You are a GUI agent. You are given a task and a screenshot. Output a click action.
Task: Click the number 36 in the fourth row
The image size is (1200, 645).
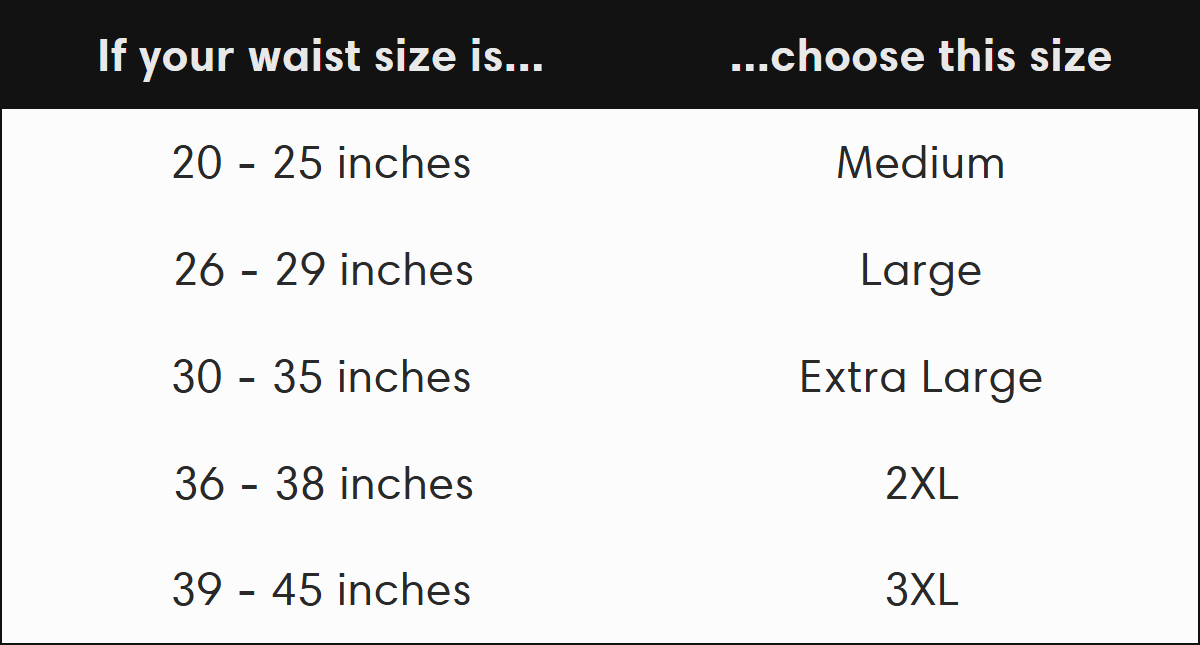pos(199,484)
